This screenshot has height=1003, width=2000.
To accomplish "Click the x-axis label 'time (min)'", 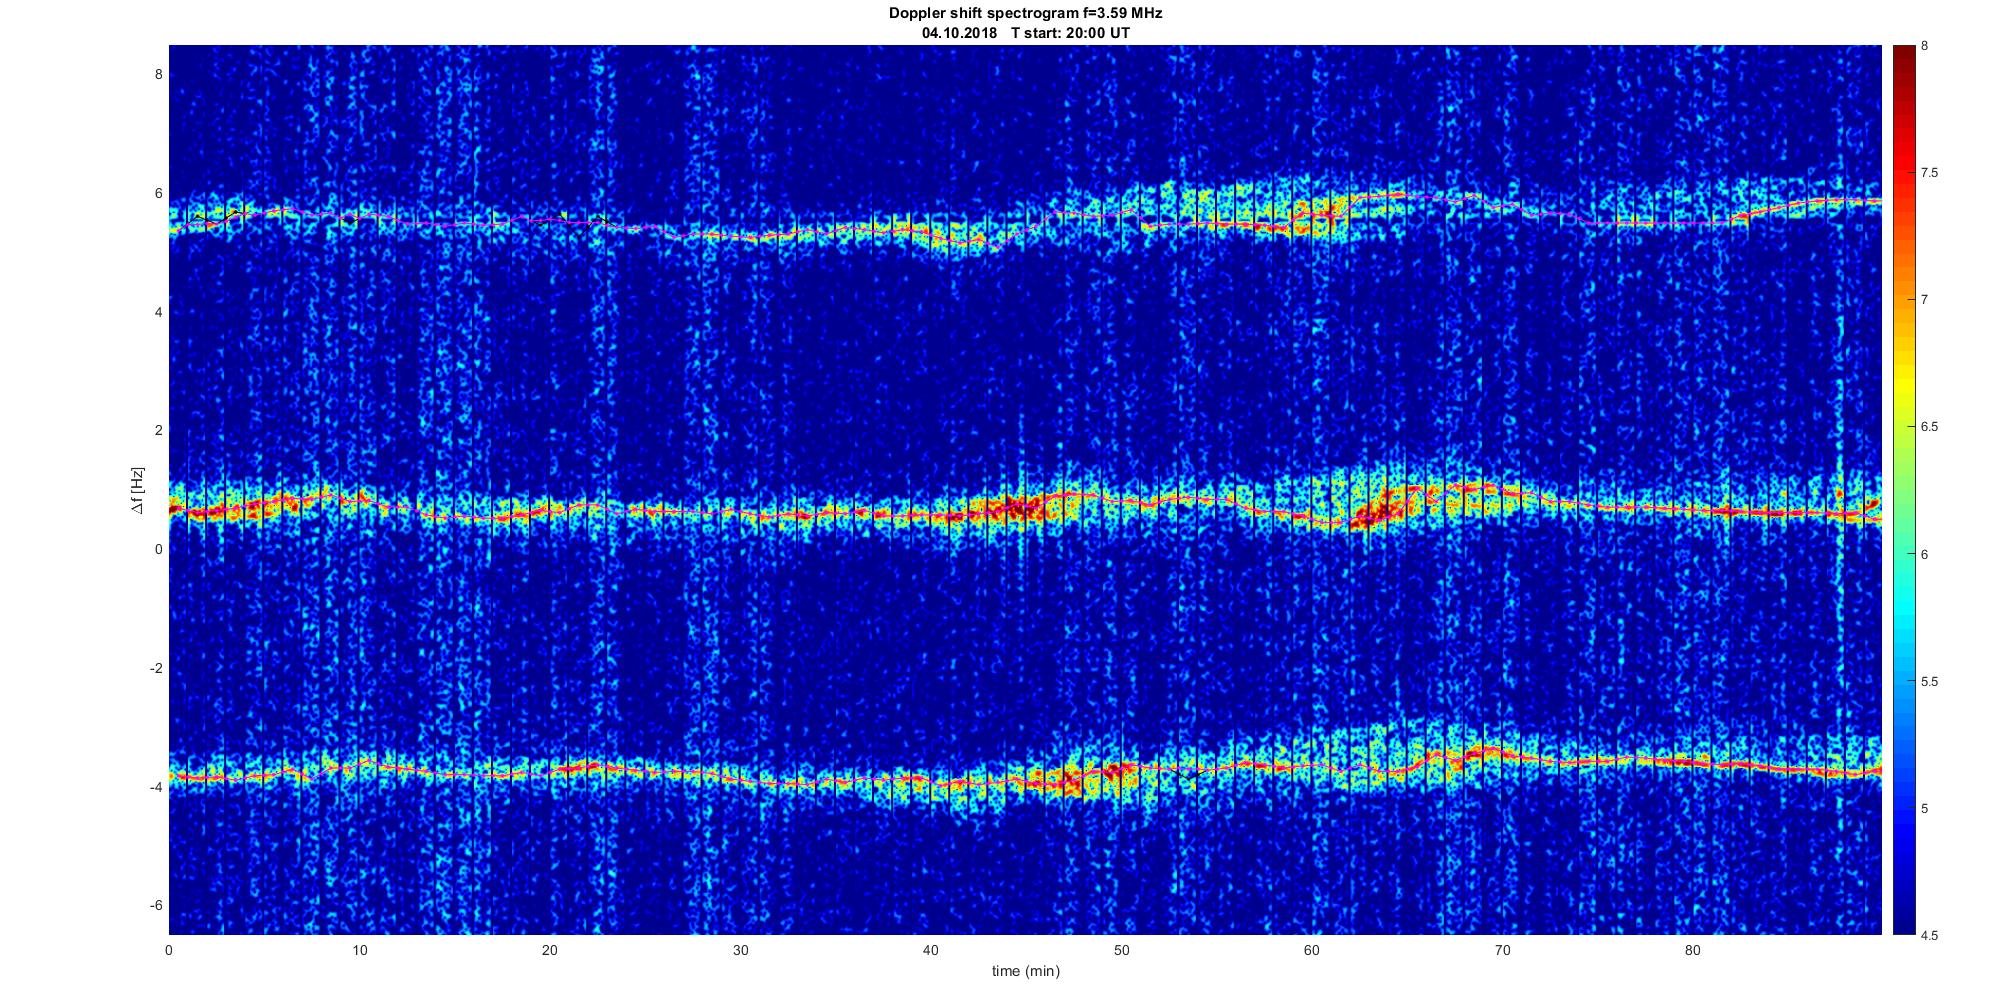I will click(1026, 971).
